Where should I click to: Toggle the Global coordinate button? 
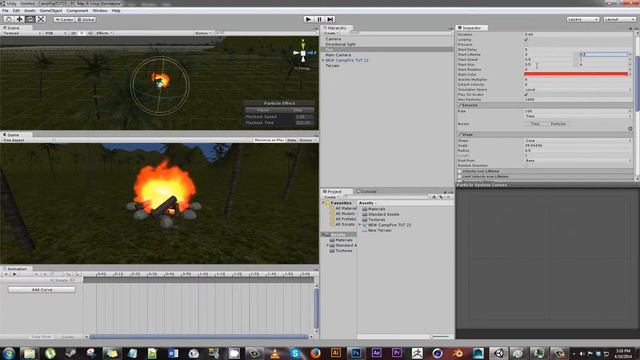86,19
